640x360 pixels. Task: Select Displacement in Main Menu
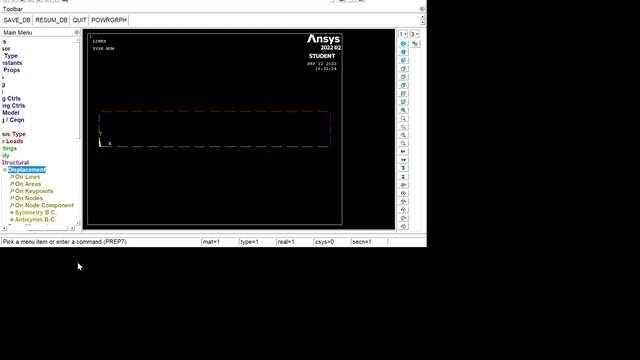27,170
